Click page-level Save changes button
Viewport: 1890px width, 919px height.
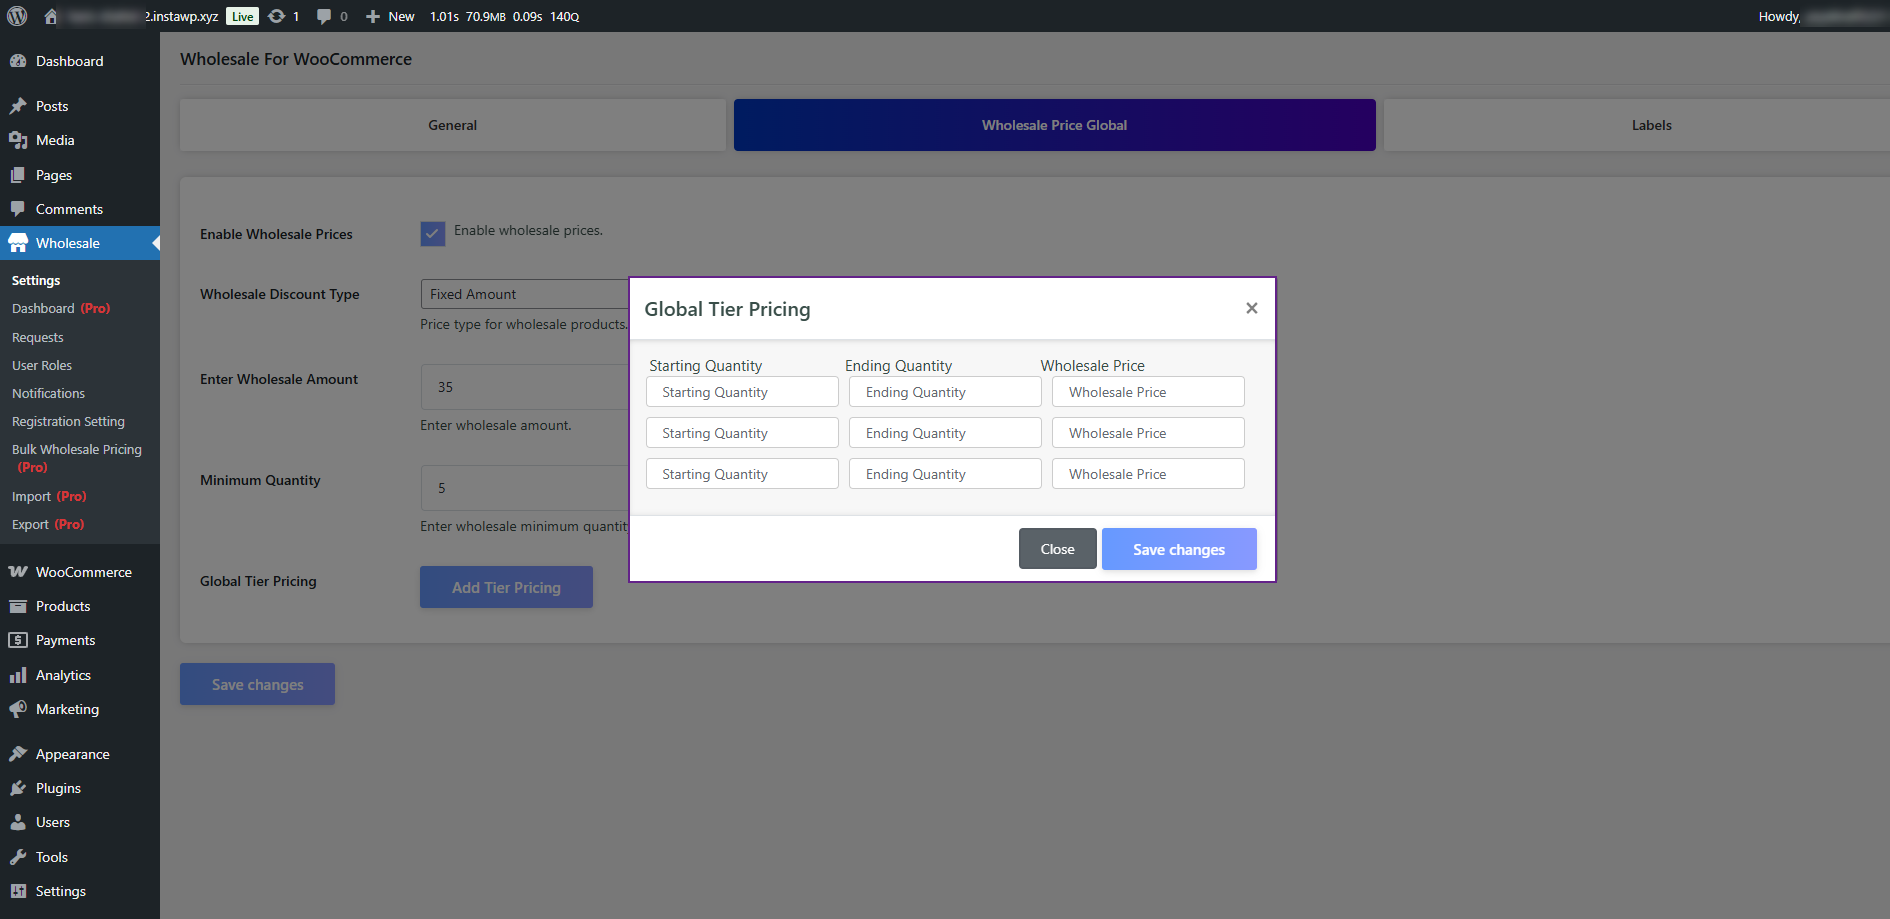(257, 684)
